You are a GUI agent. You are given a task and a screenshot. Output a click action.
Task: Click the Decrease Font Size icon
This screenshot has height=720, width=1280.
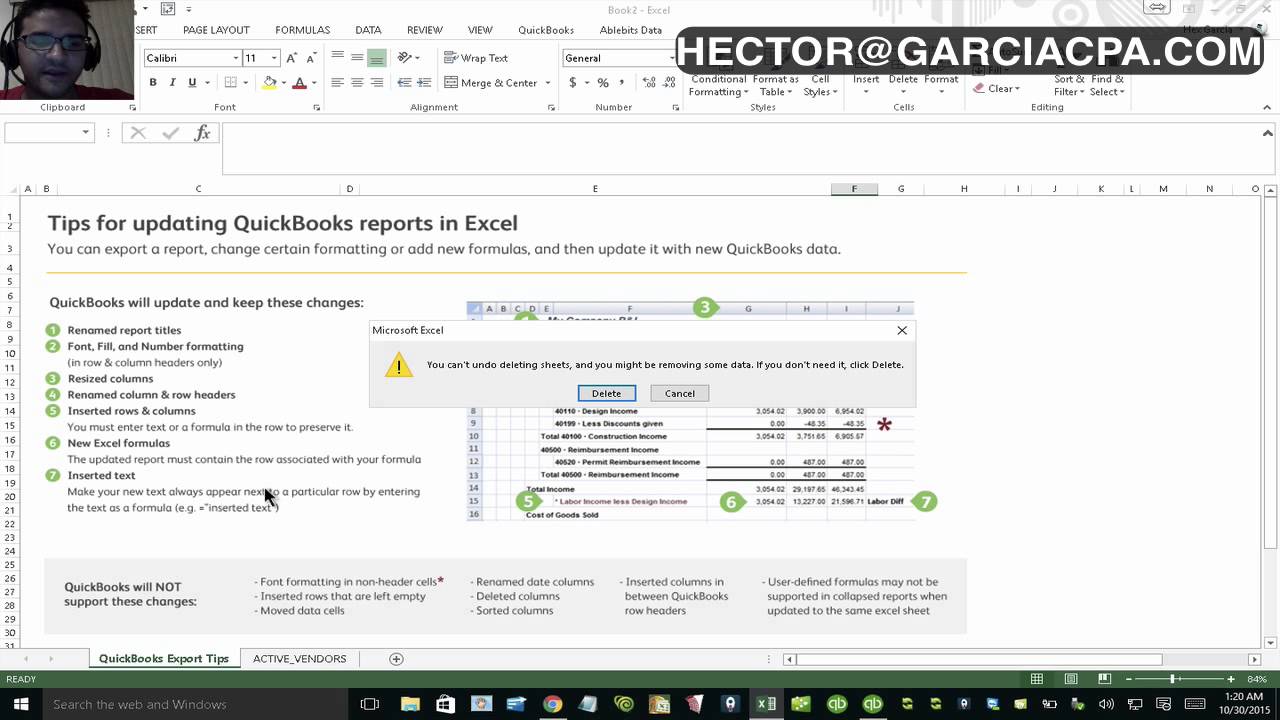311,58
